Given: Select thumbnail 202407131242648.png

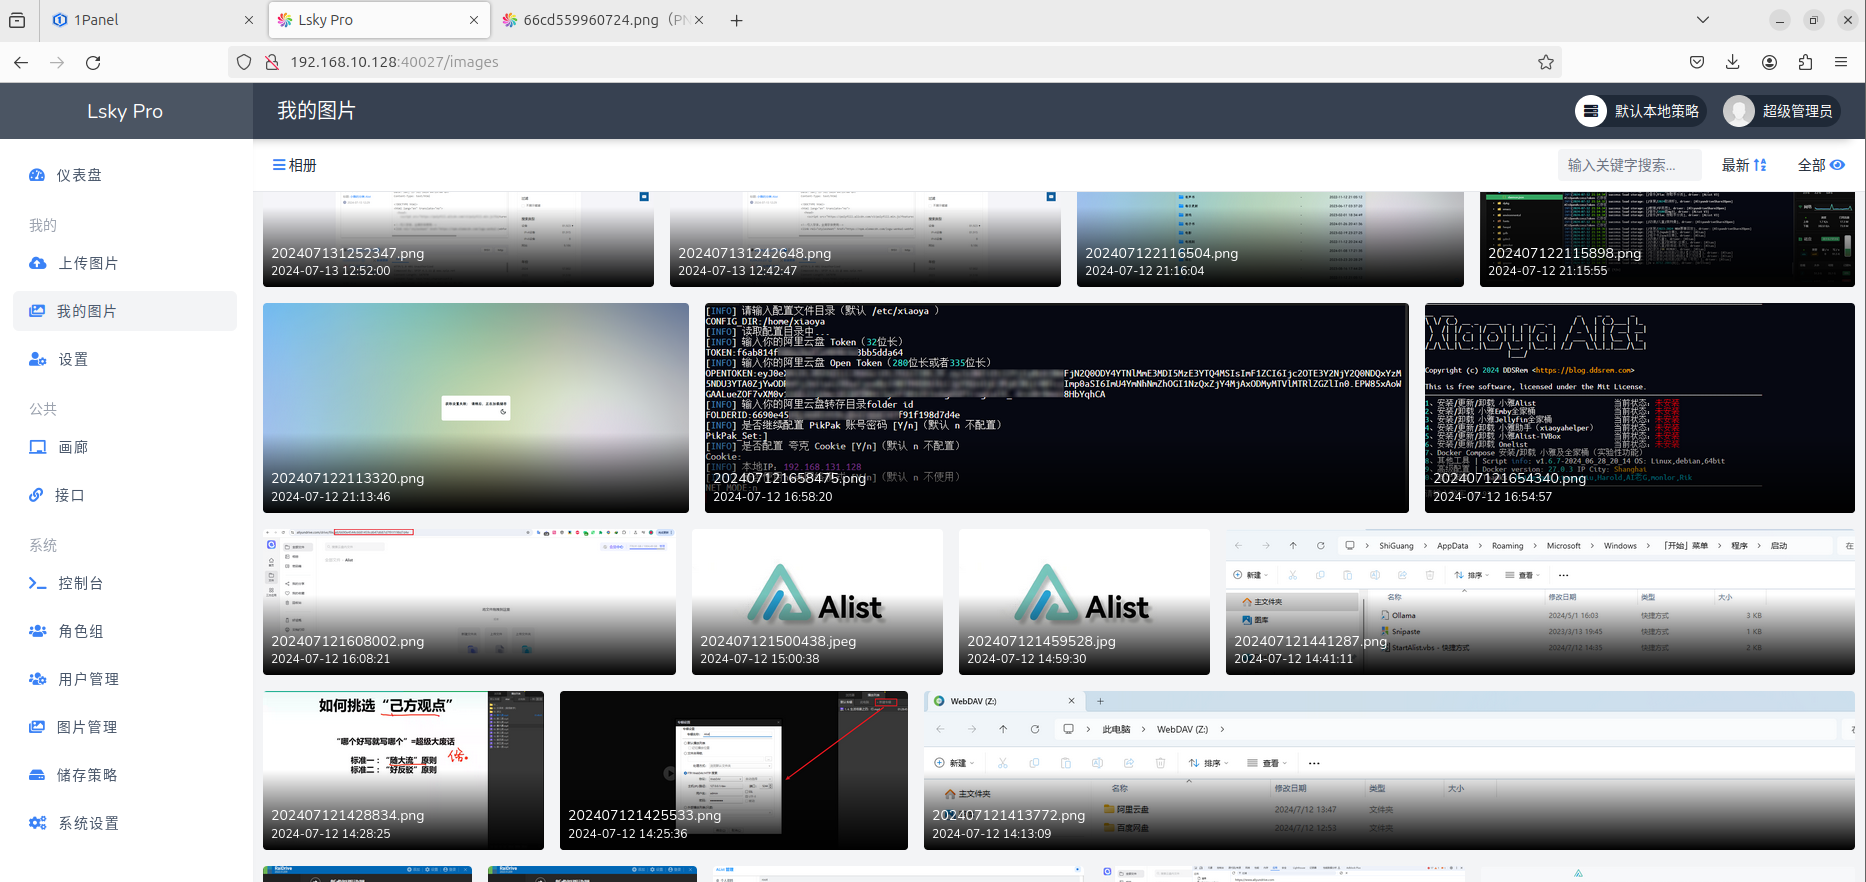Looking at the screenshot, I should 865,239.
